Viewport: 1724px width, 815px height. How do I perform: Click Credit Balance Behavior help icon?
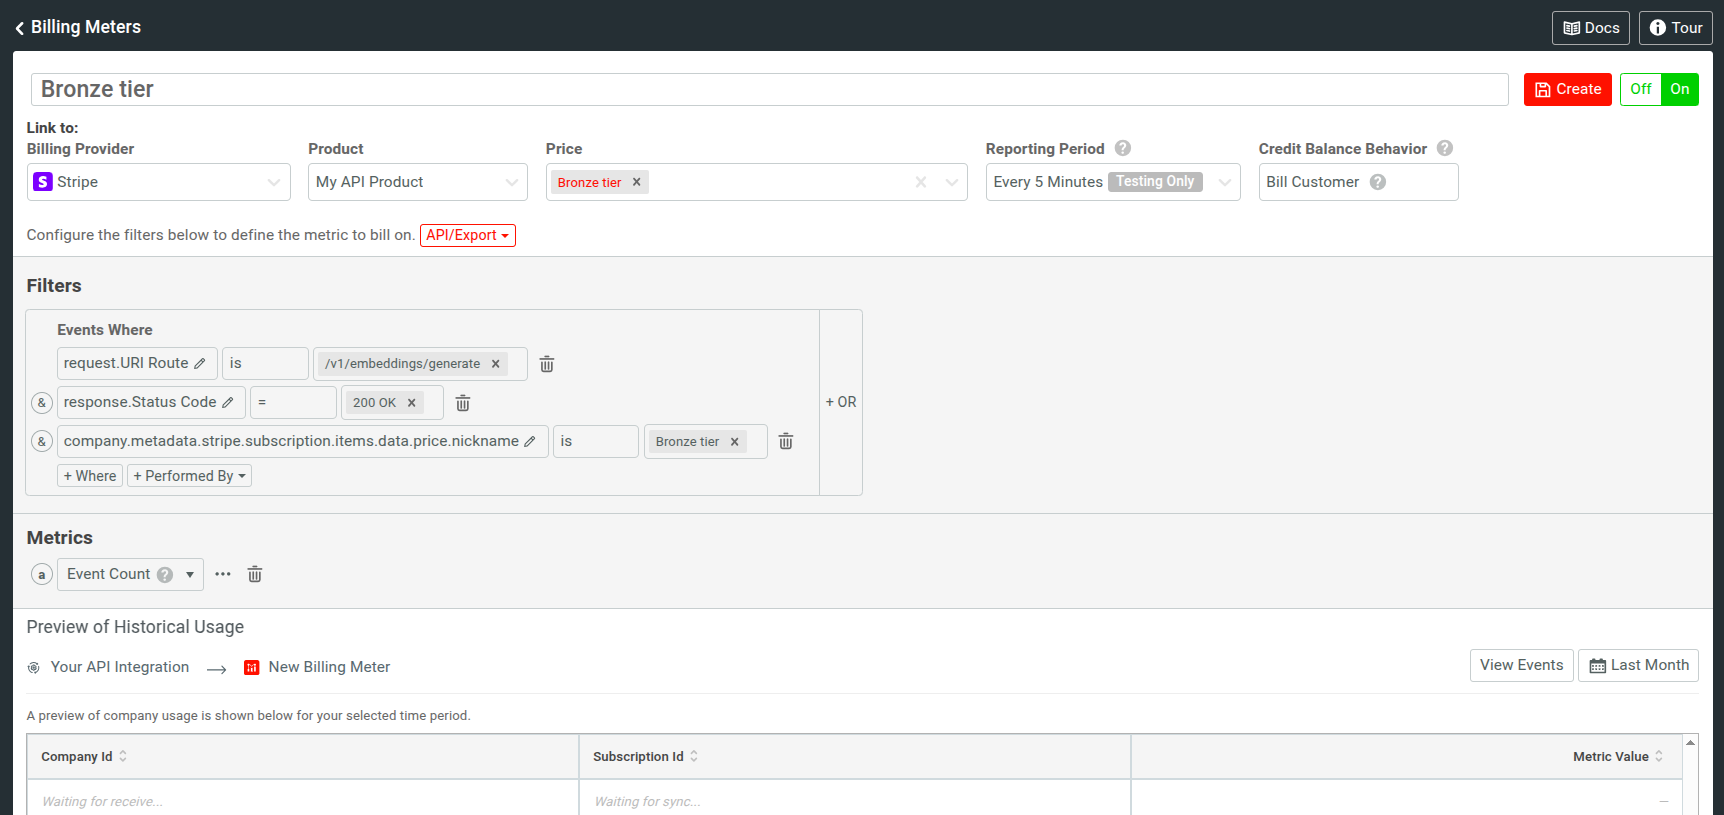[x=1445, y=148]
